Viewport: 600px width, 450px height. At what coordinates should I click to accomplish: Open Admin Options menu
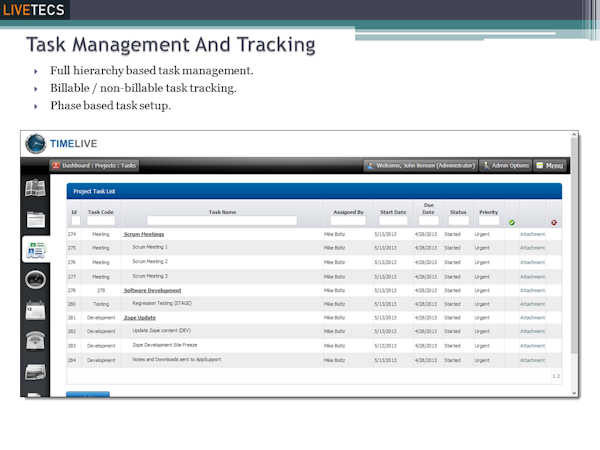click(x=505, y=165)
